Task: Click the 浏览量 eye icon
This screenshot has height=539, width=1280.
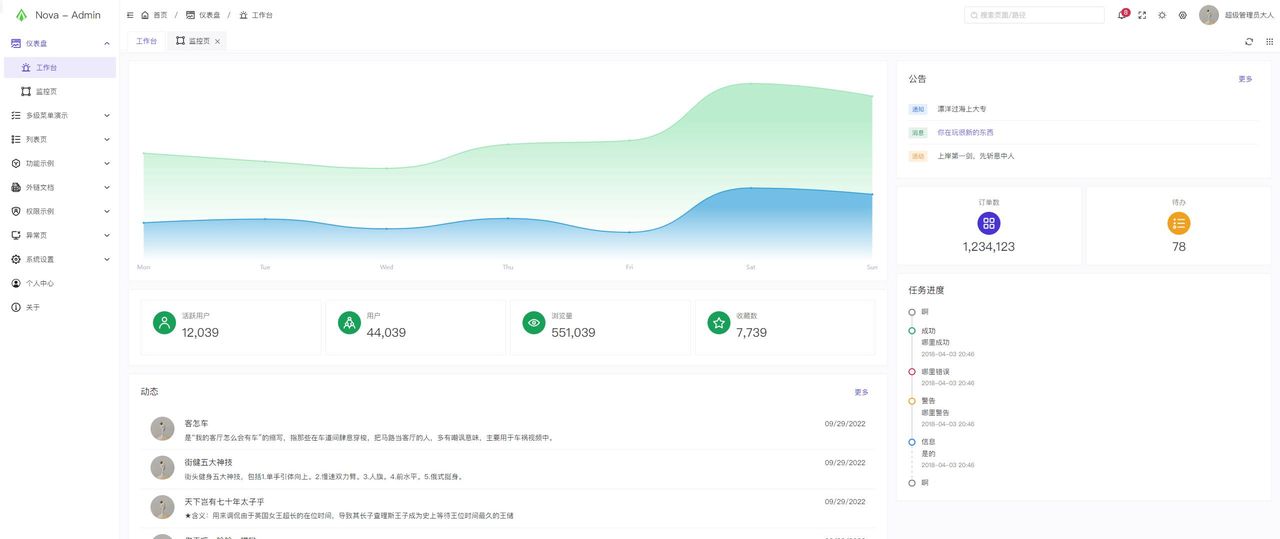Action: 534,323
